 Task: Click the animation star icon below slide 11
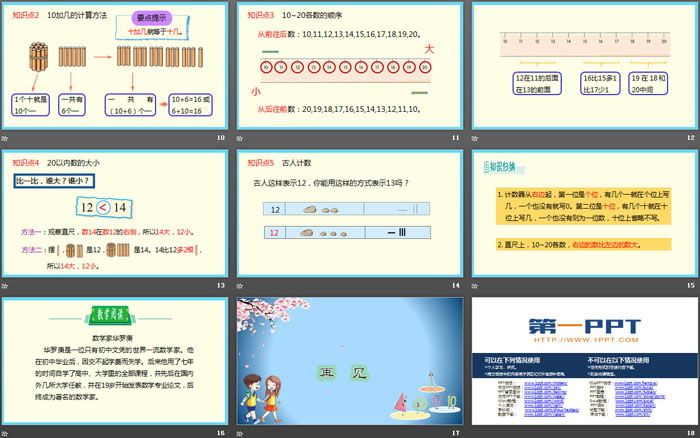240,138
